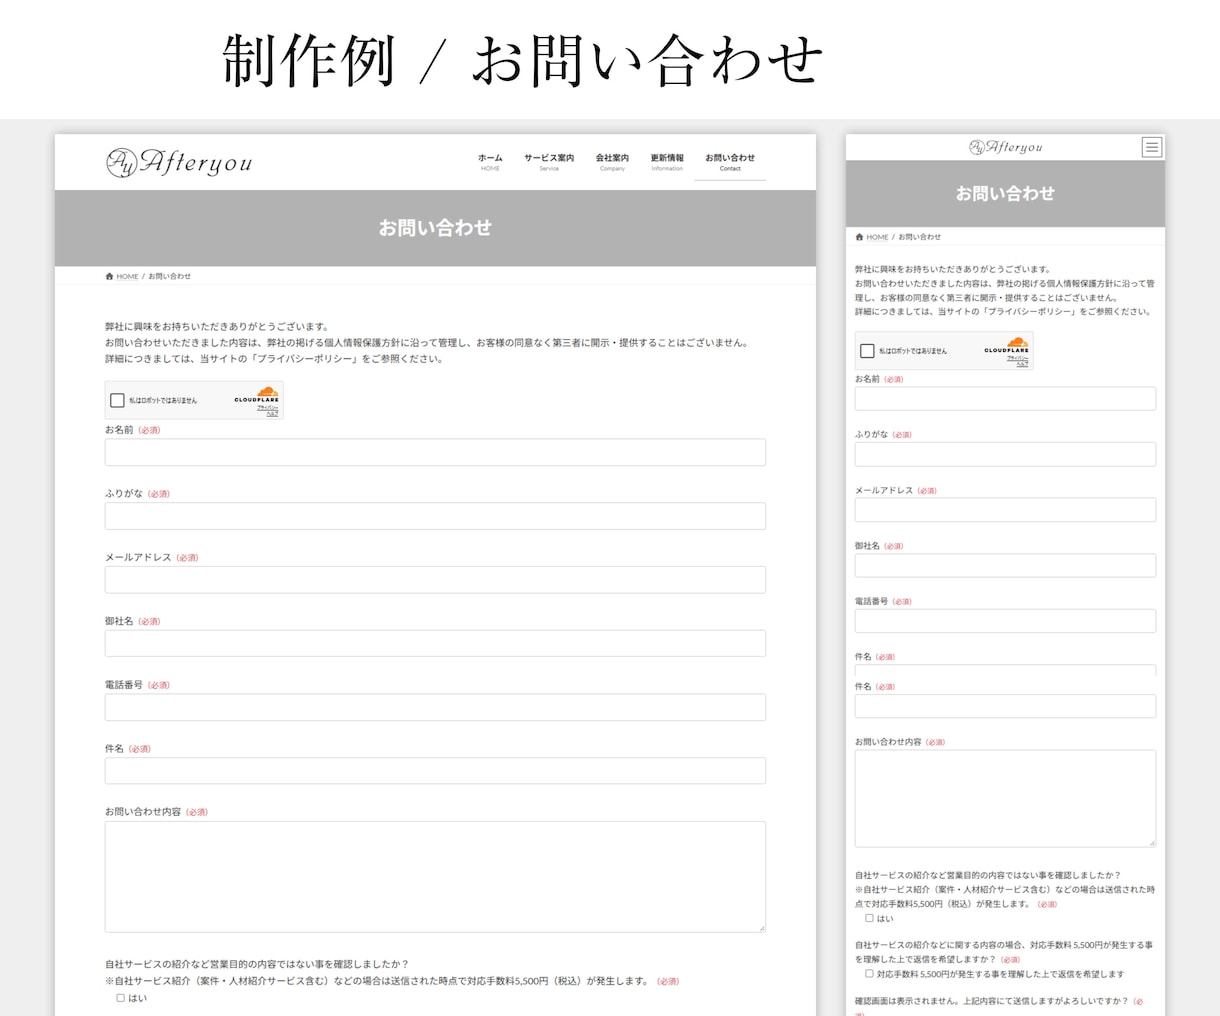Click the home icon in the mobile breadcrumb
The height and width of the screenshot is (1016, 1220).
(x=859, y=237)
